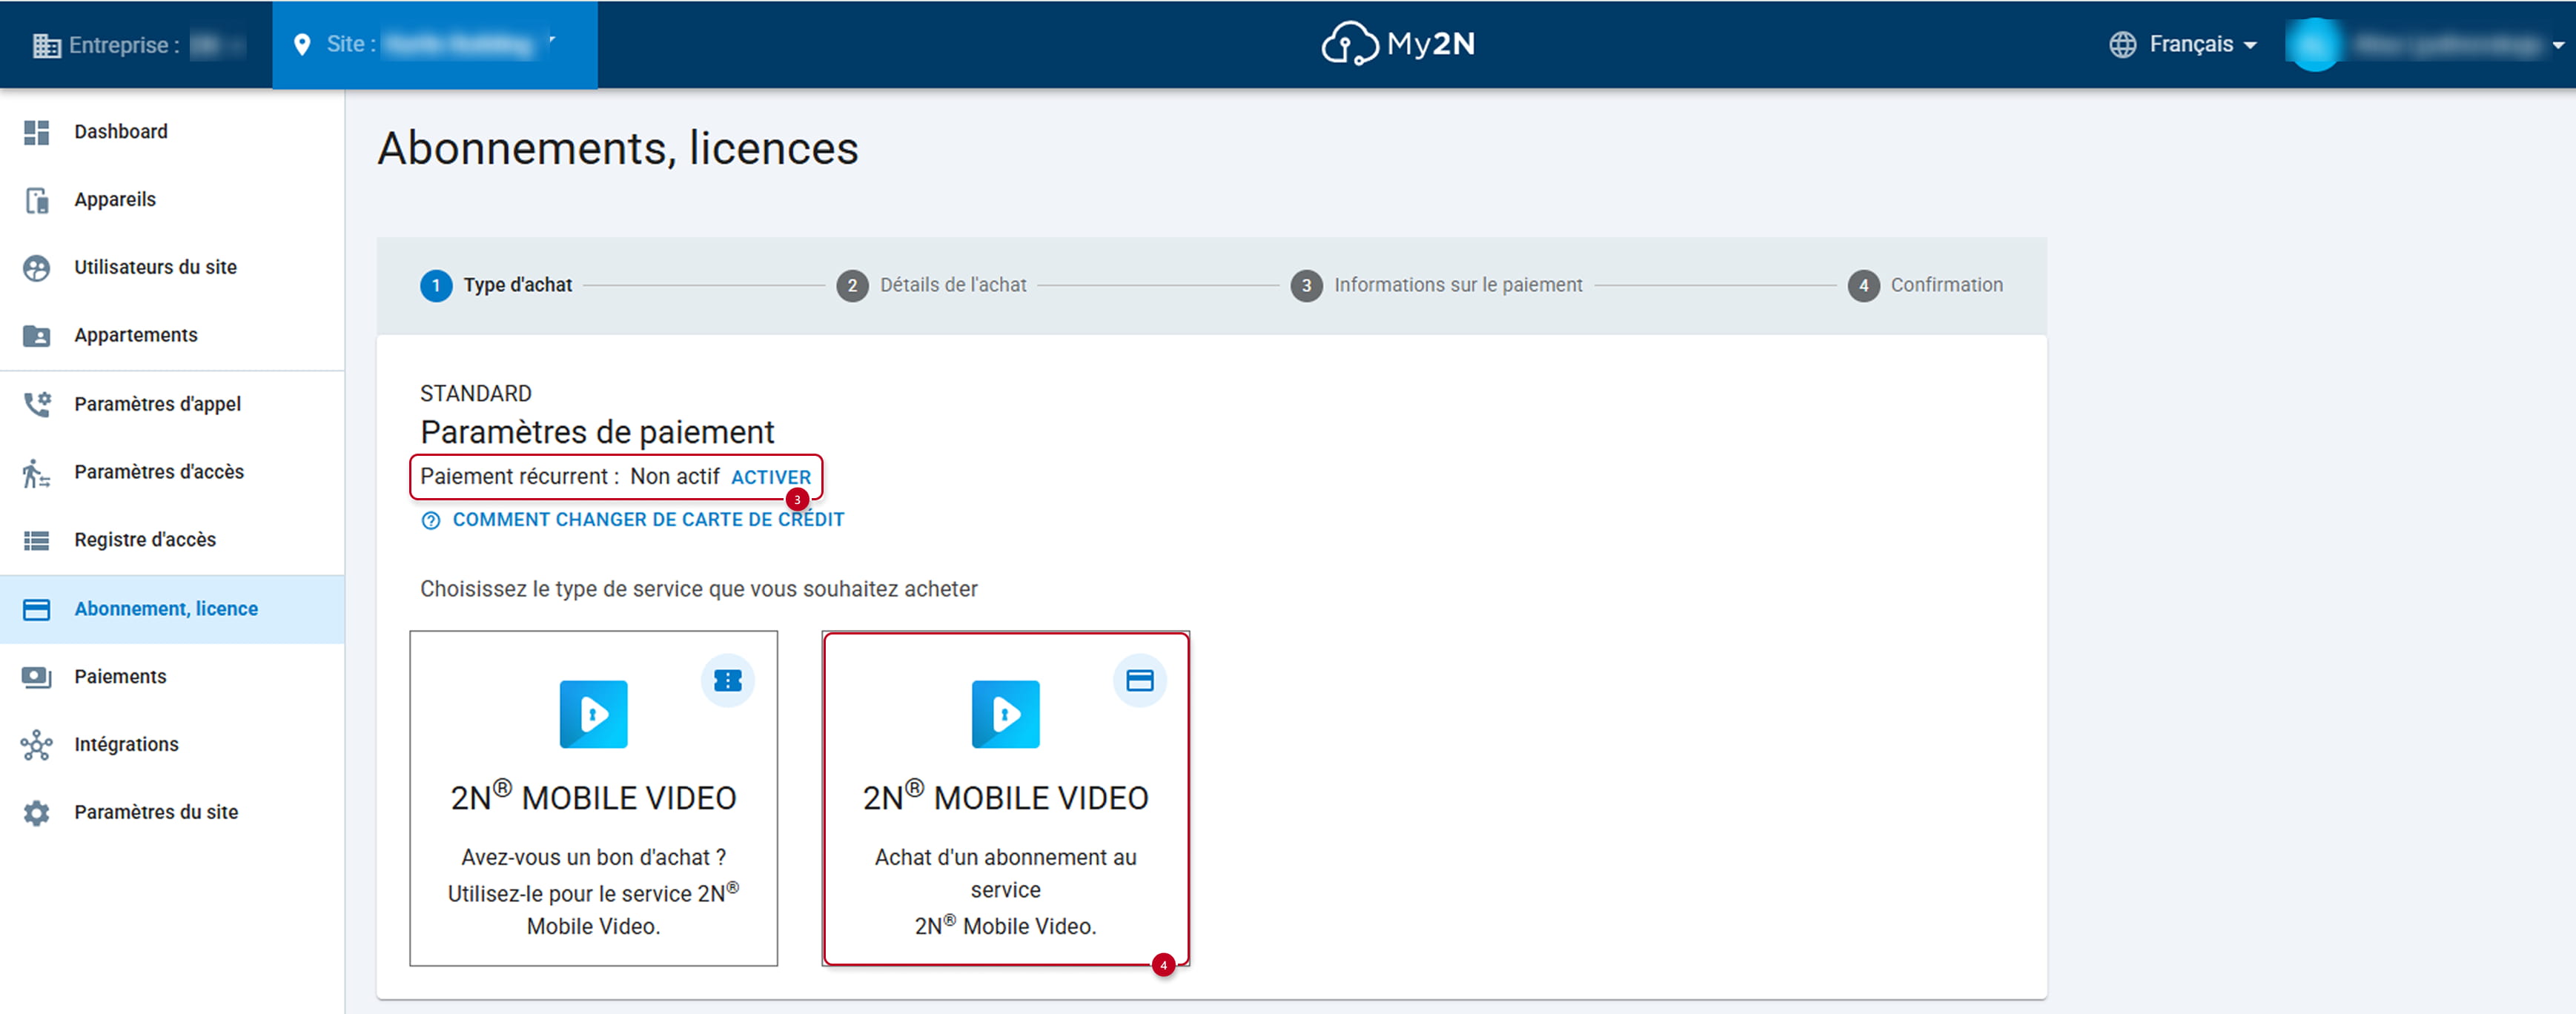Open Registre d'accès menu item
Screen dimensions: 2576x1014
tap(172, 540)
